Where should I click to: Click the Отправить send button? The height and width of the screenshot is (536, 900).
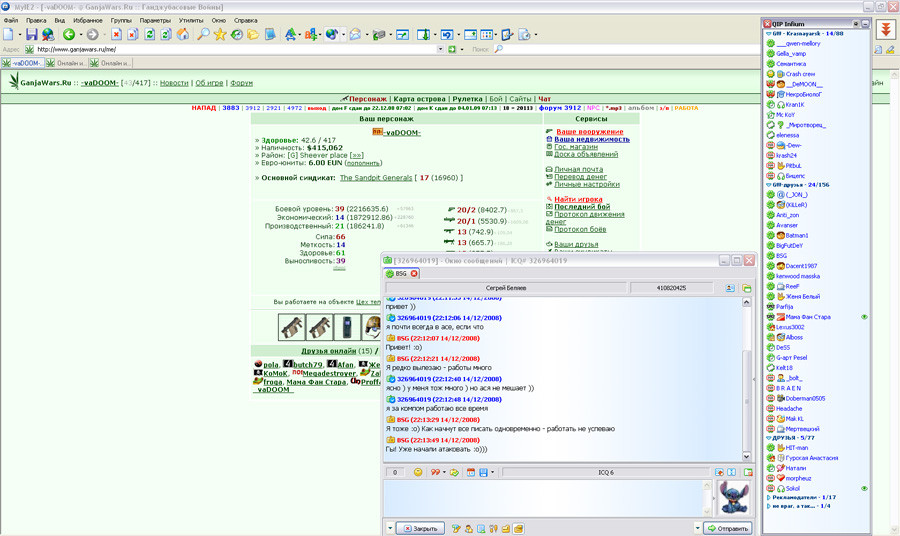pyautogui.click(x=728, y=528)
